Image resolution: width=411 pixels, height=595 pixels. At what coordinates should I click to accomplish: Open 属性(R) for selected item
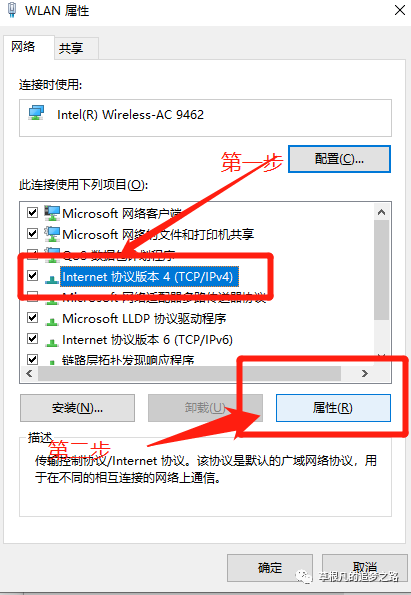tap(333, 408)
